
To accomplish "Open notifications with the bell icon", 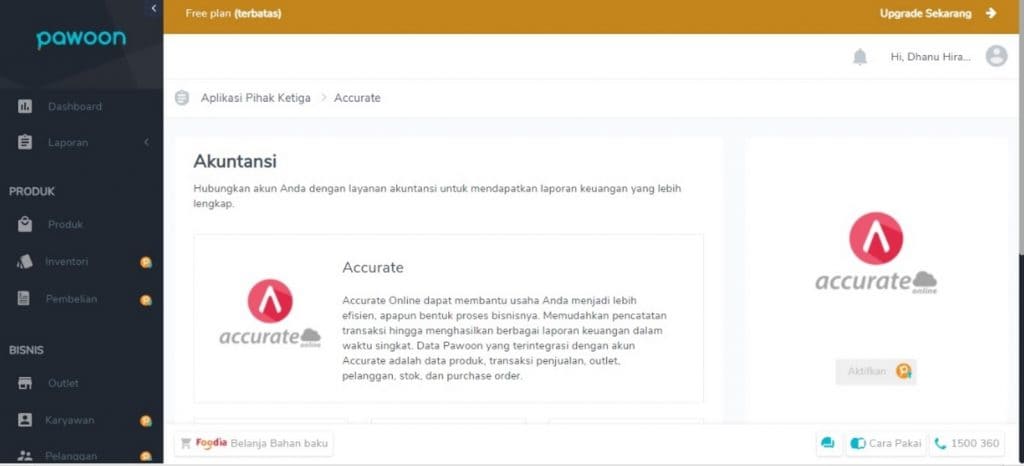I will point(860,57).
